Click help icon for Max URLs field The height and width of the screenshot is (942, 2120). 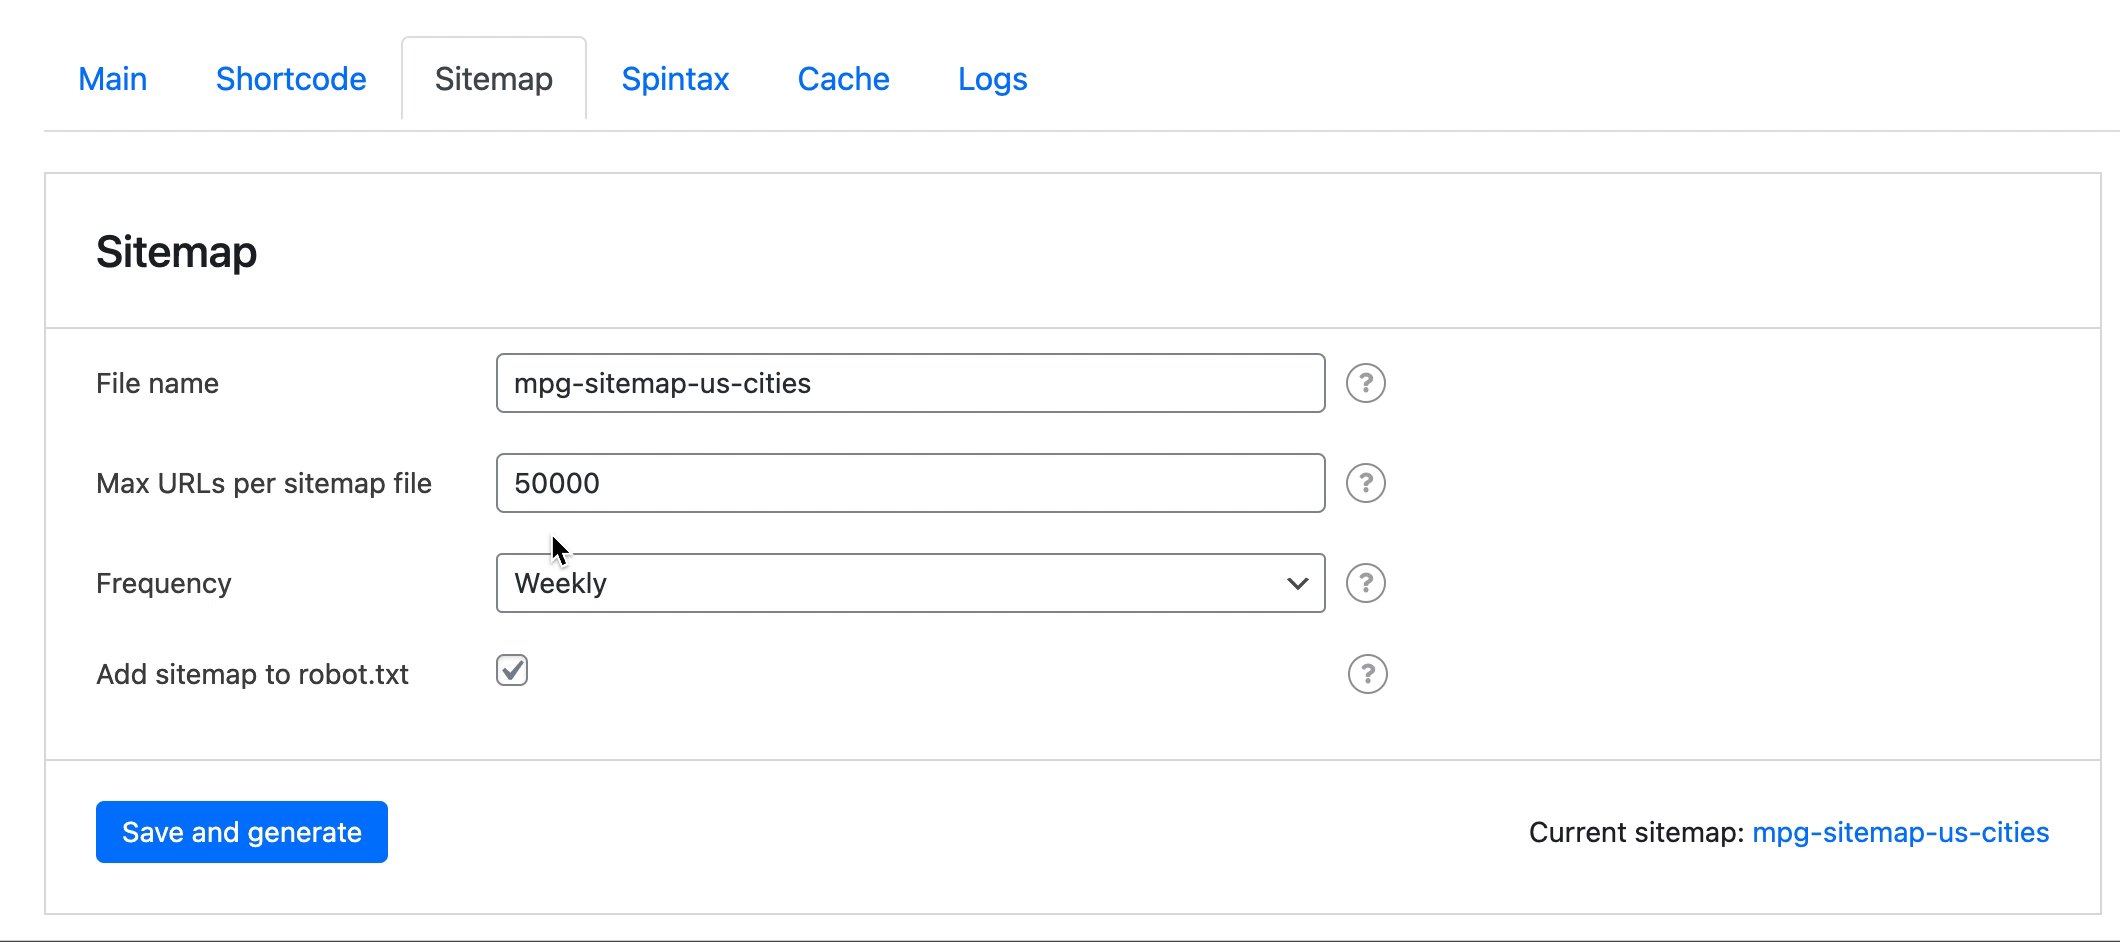coord(1365,483)
